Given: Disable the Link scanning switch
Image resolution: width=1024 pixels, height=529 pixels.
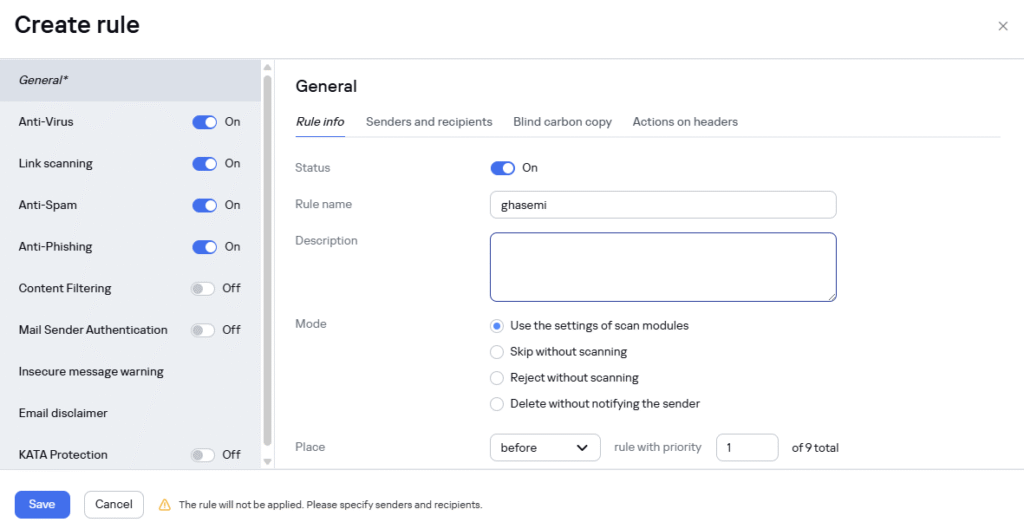Looking at the screenshot, I should 204,164.
